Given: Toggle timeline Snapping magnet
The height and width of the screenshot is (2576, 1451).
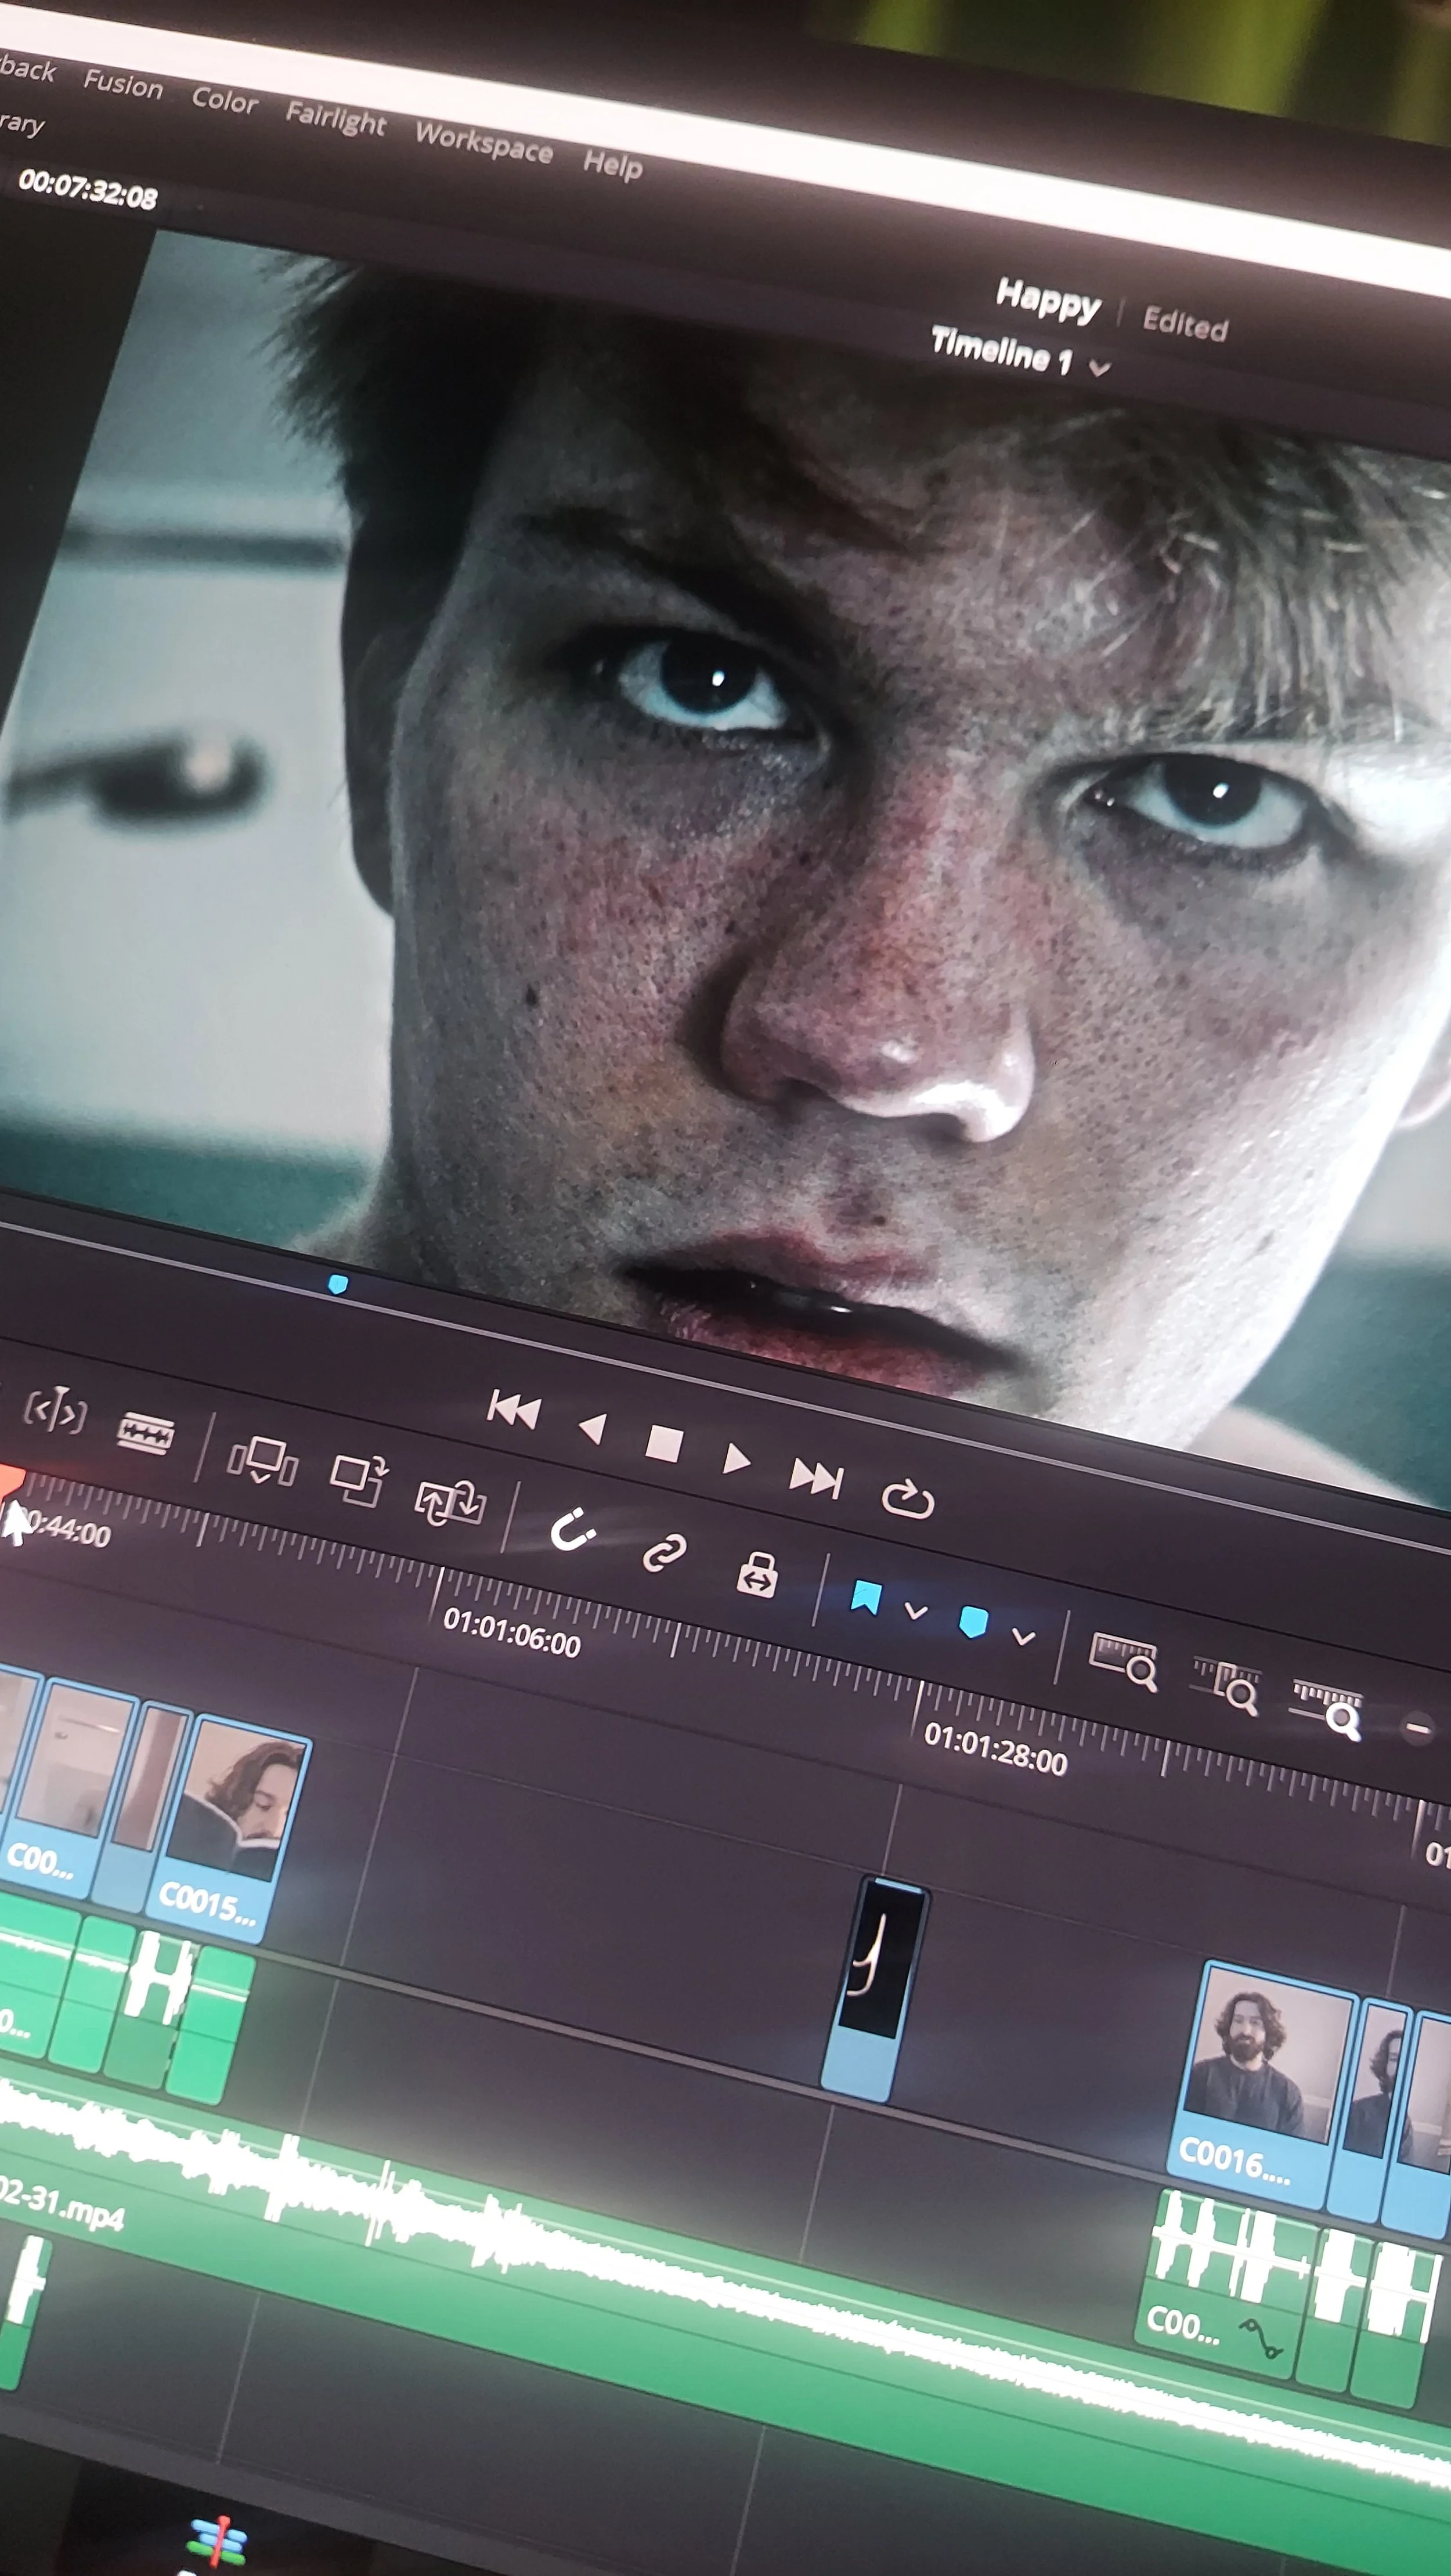Looking at the screenshot, I should click(x=573, y=1530).
